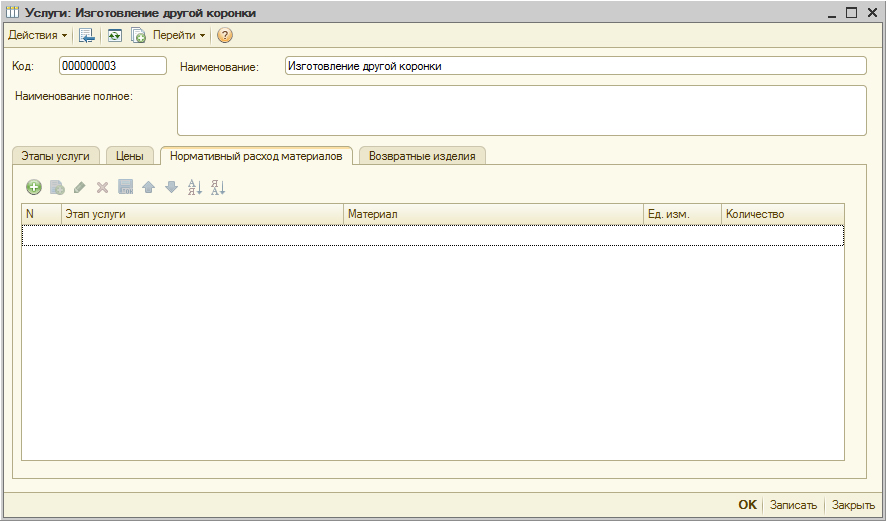Click into the Наименование полное text field
Screen dimensions: 887x522
coord(521,110)
